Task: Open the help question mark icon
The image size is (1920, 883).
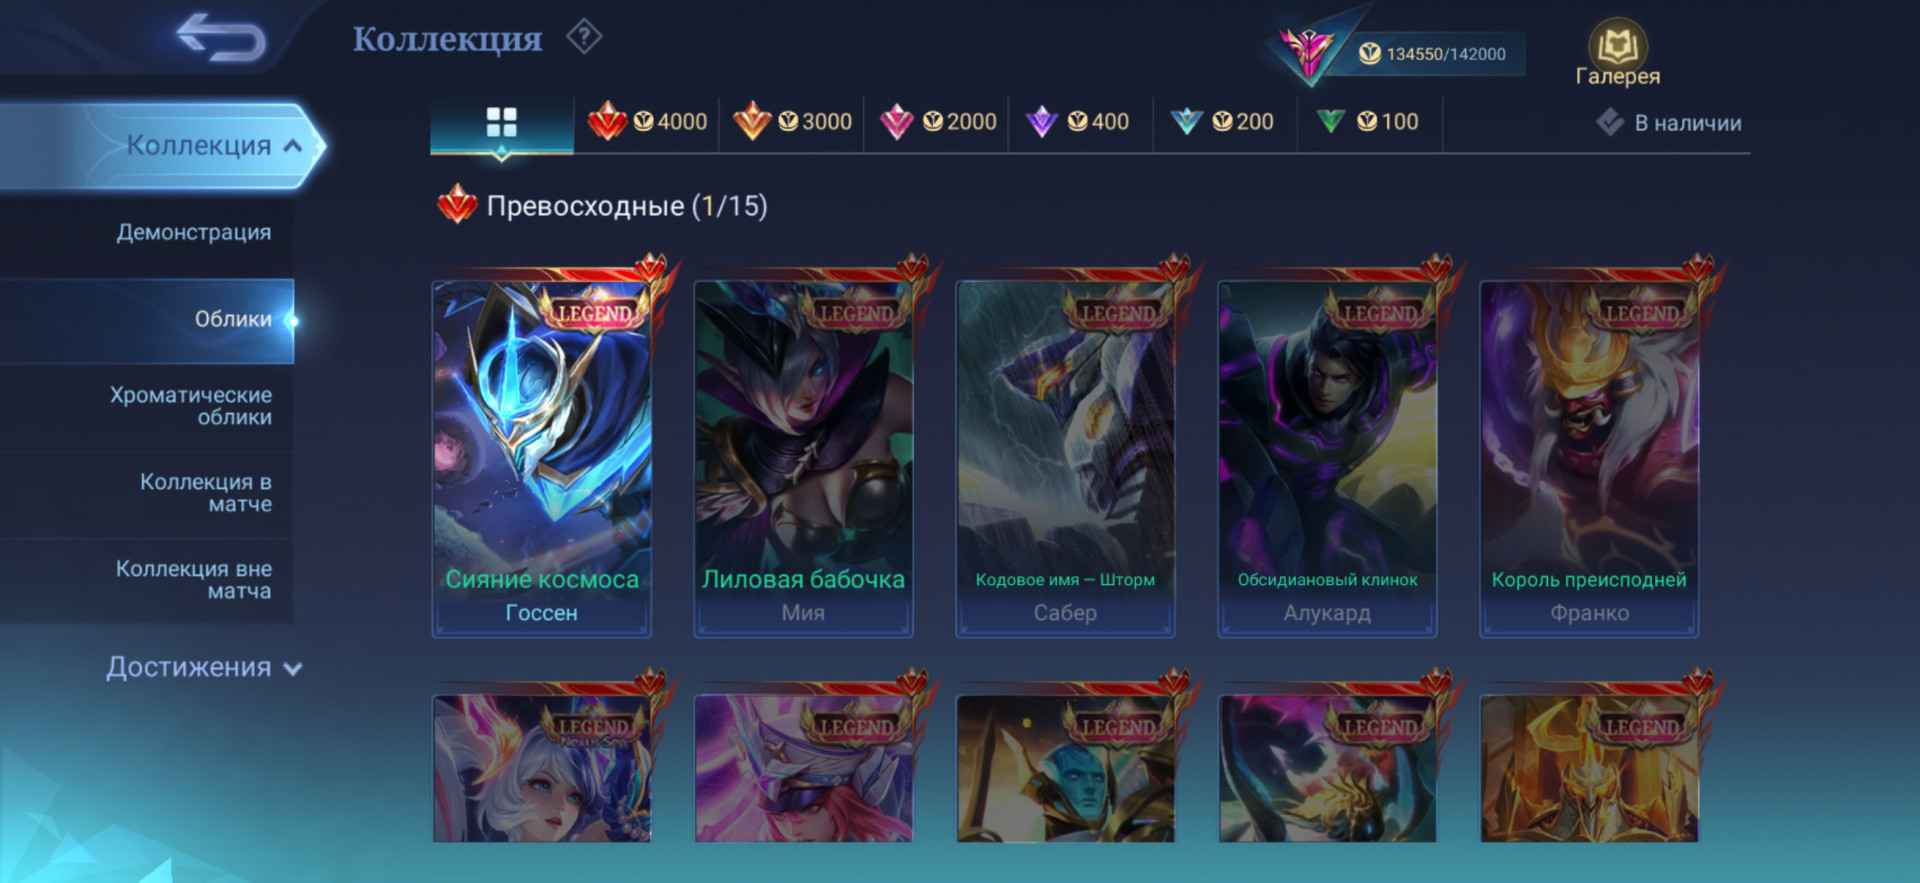Action: pos(584,38)
